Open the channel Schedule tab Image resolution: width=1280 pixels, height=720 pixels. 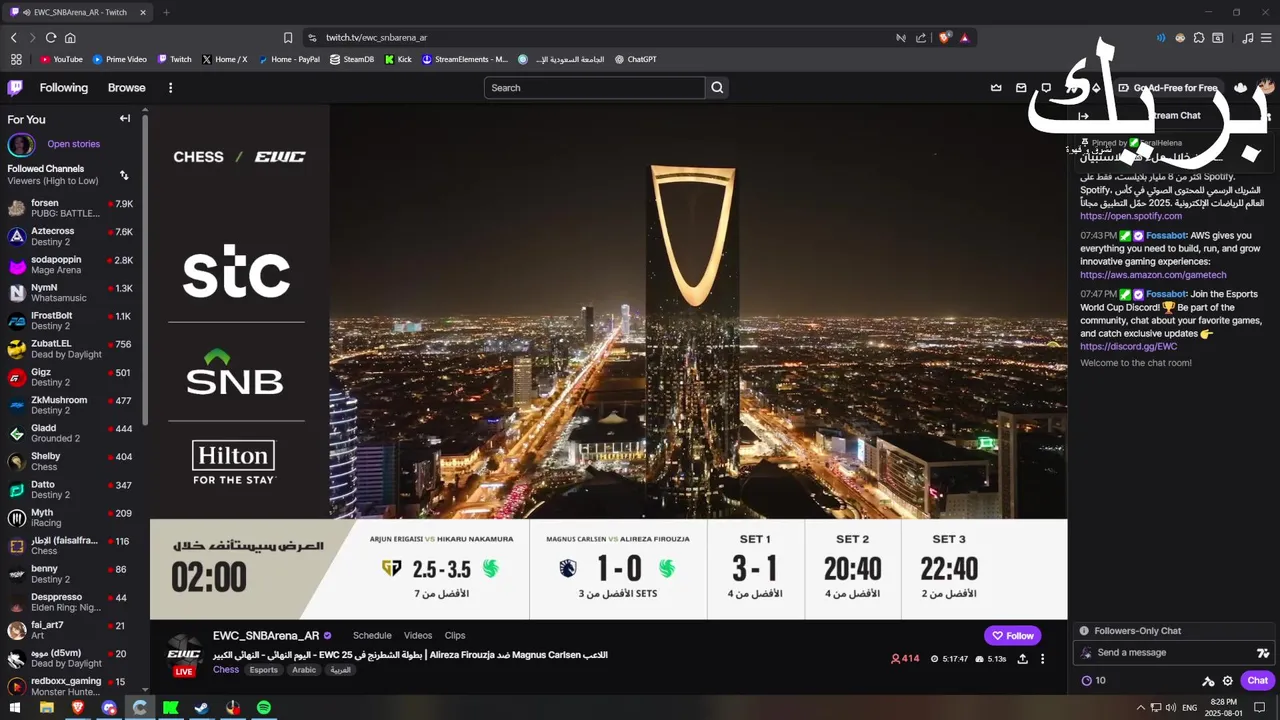click(372, 636)
